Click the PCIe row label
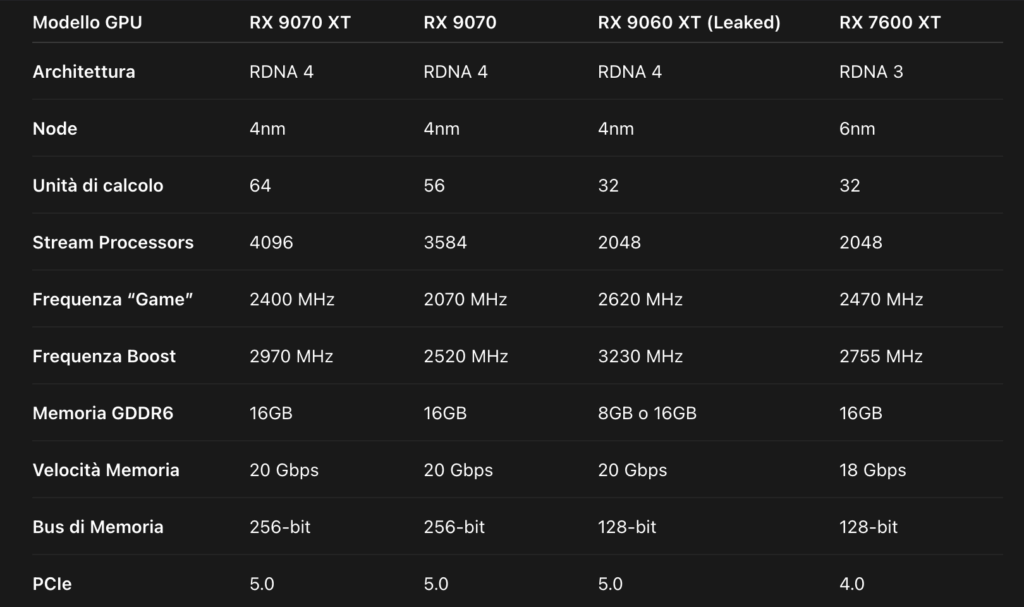Screen dimensions: 1024x607 click(52, 583)
